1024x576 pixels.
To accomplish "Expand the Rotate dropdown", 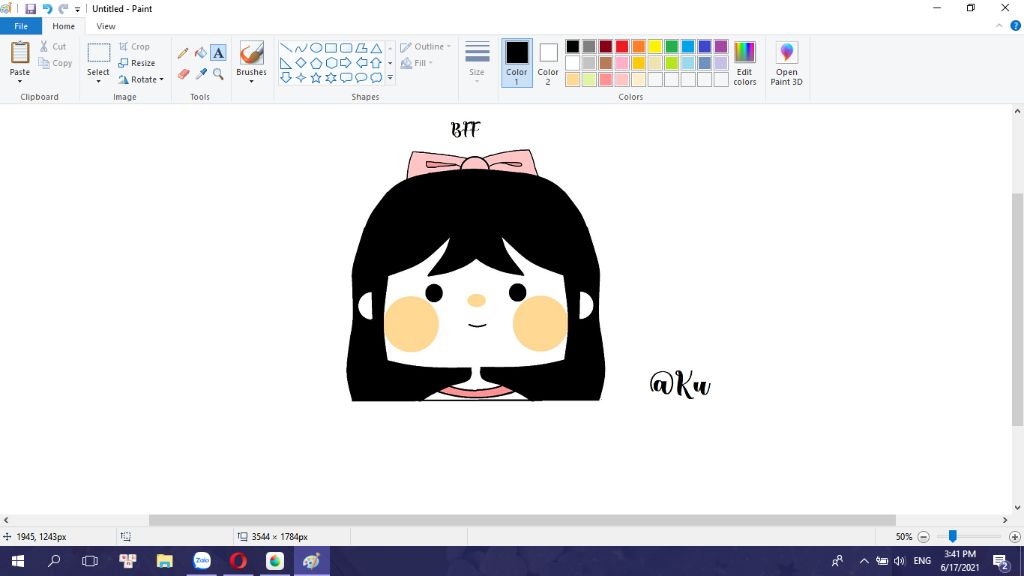I will click(161, 80).
